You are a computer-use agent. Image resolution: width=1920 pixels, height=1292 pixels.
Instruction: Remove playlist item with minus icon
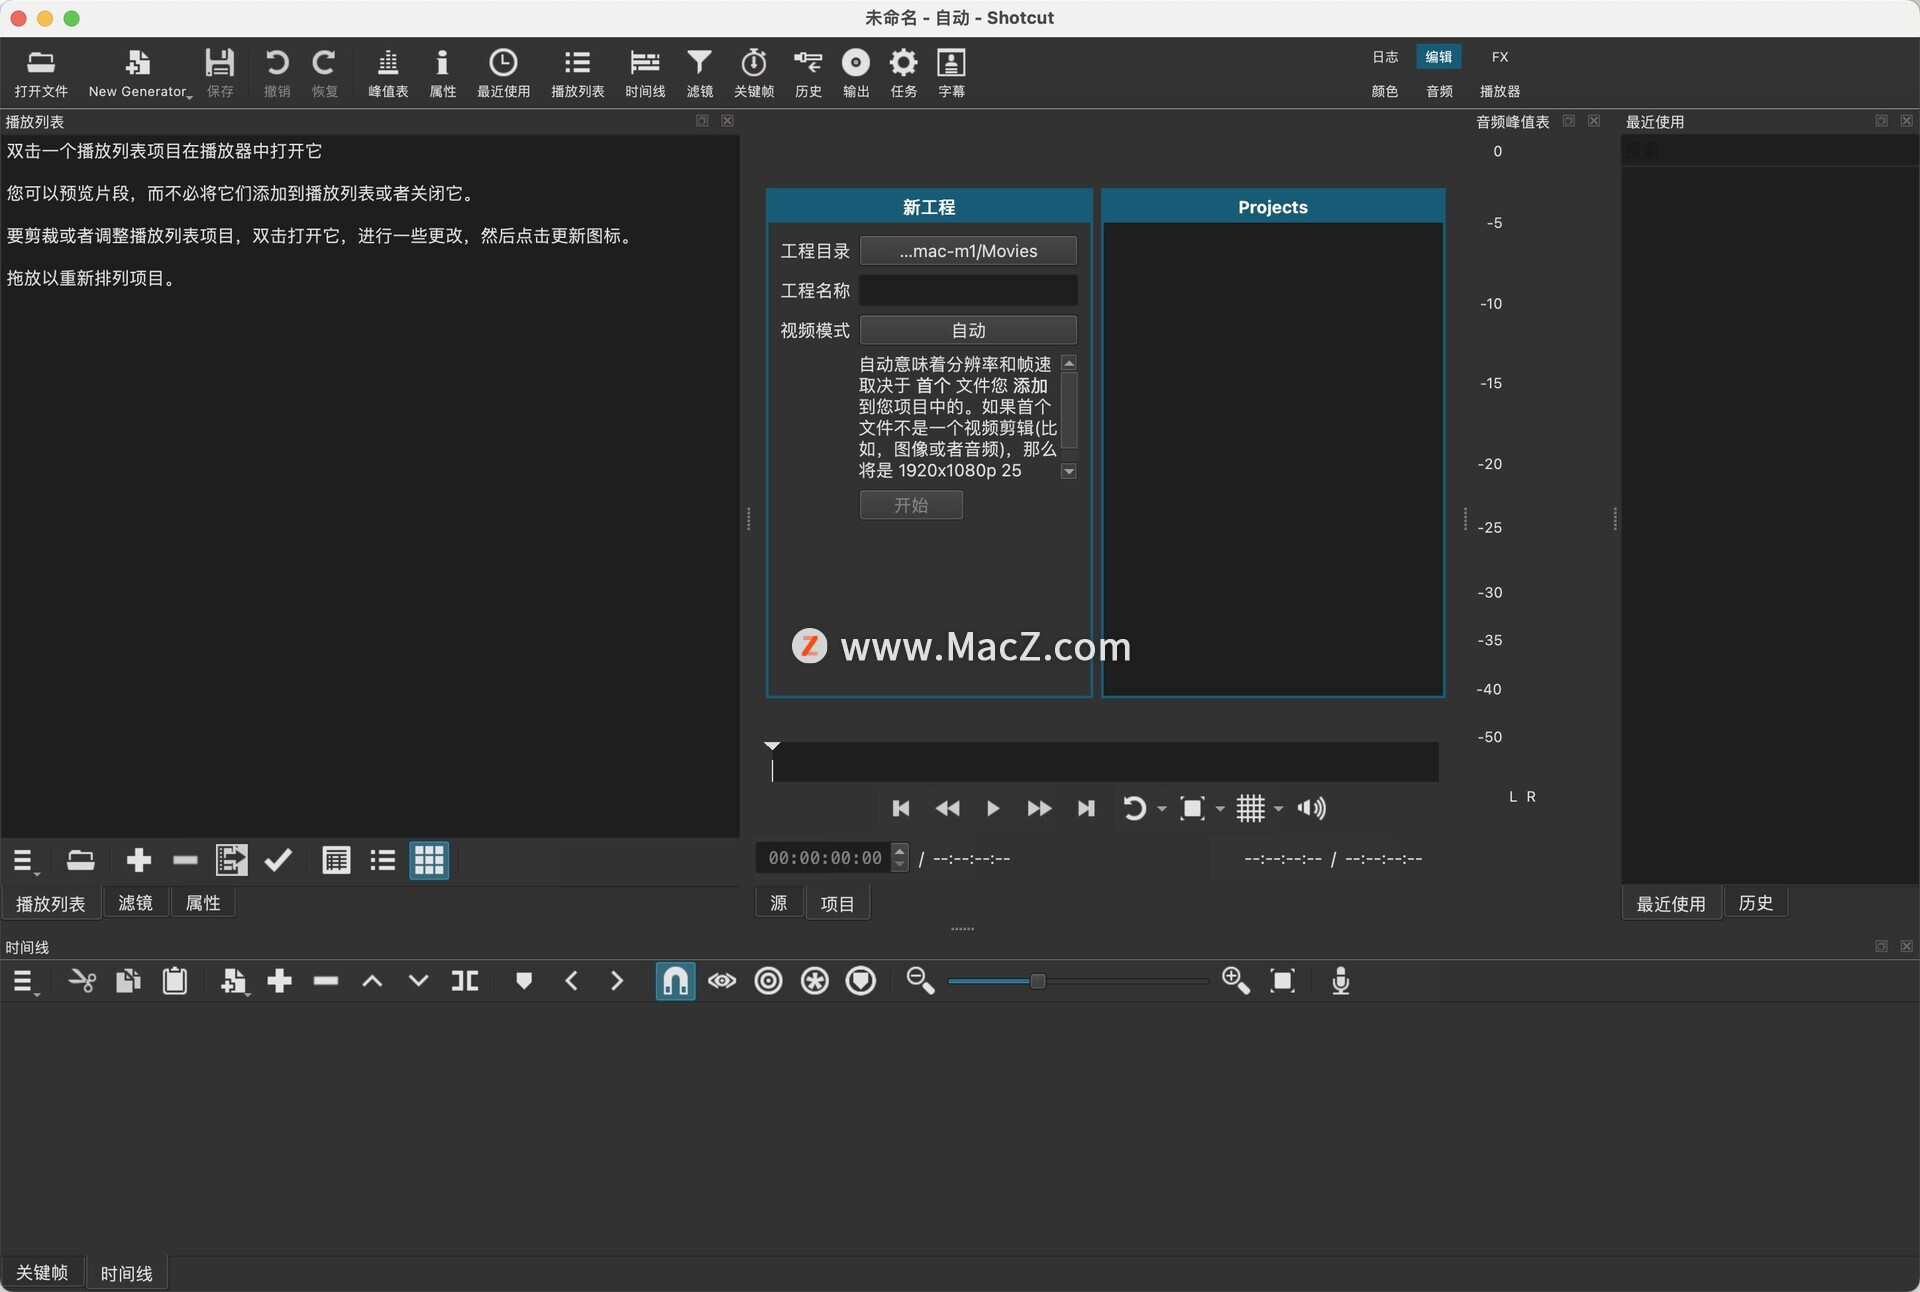pyautogui.click(x=185, y=860)
